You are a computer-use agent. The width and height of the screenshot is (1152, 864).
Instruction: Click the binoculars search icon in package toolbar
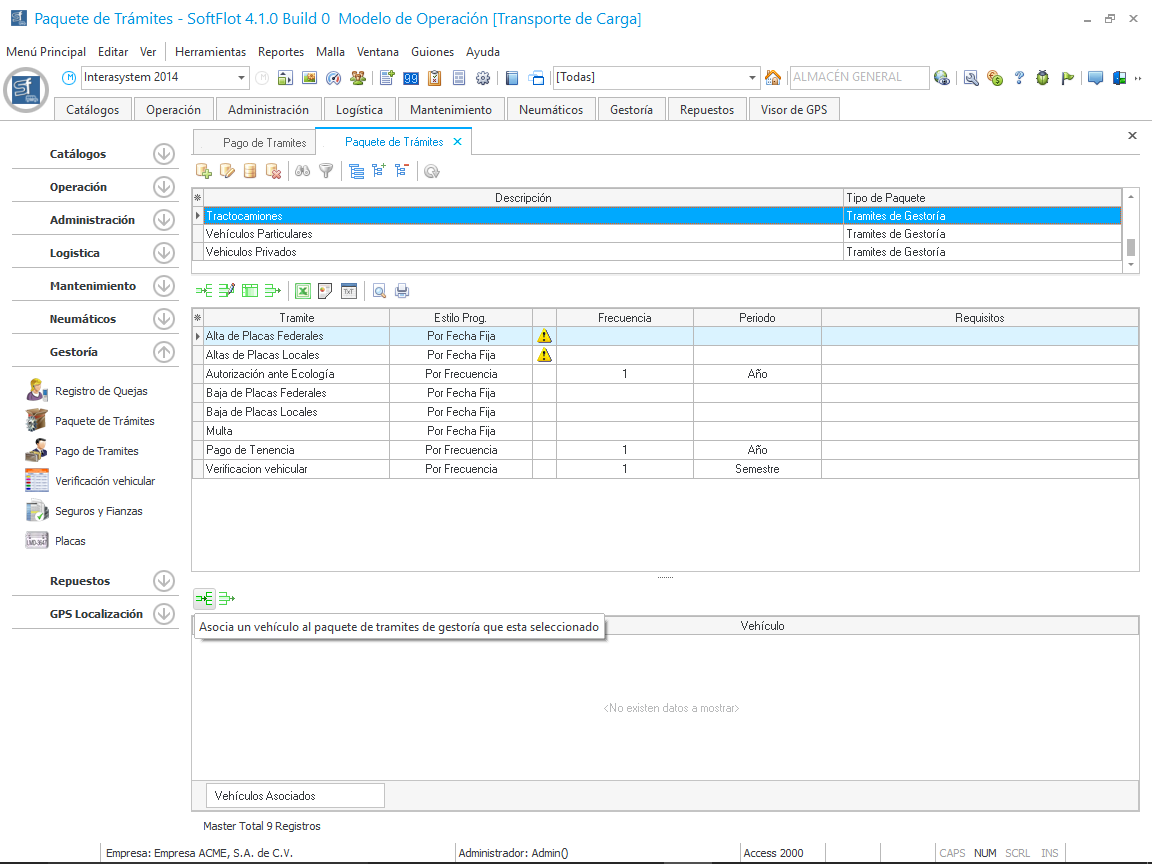pyautogui.click(x=302, y=171)
